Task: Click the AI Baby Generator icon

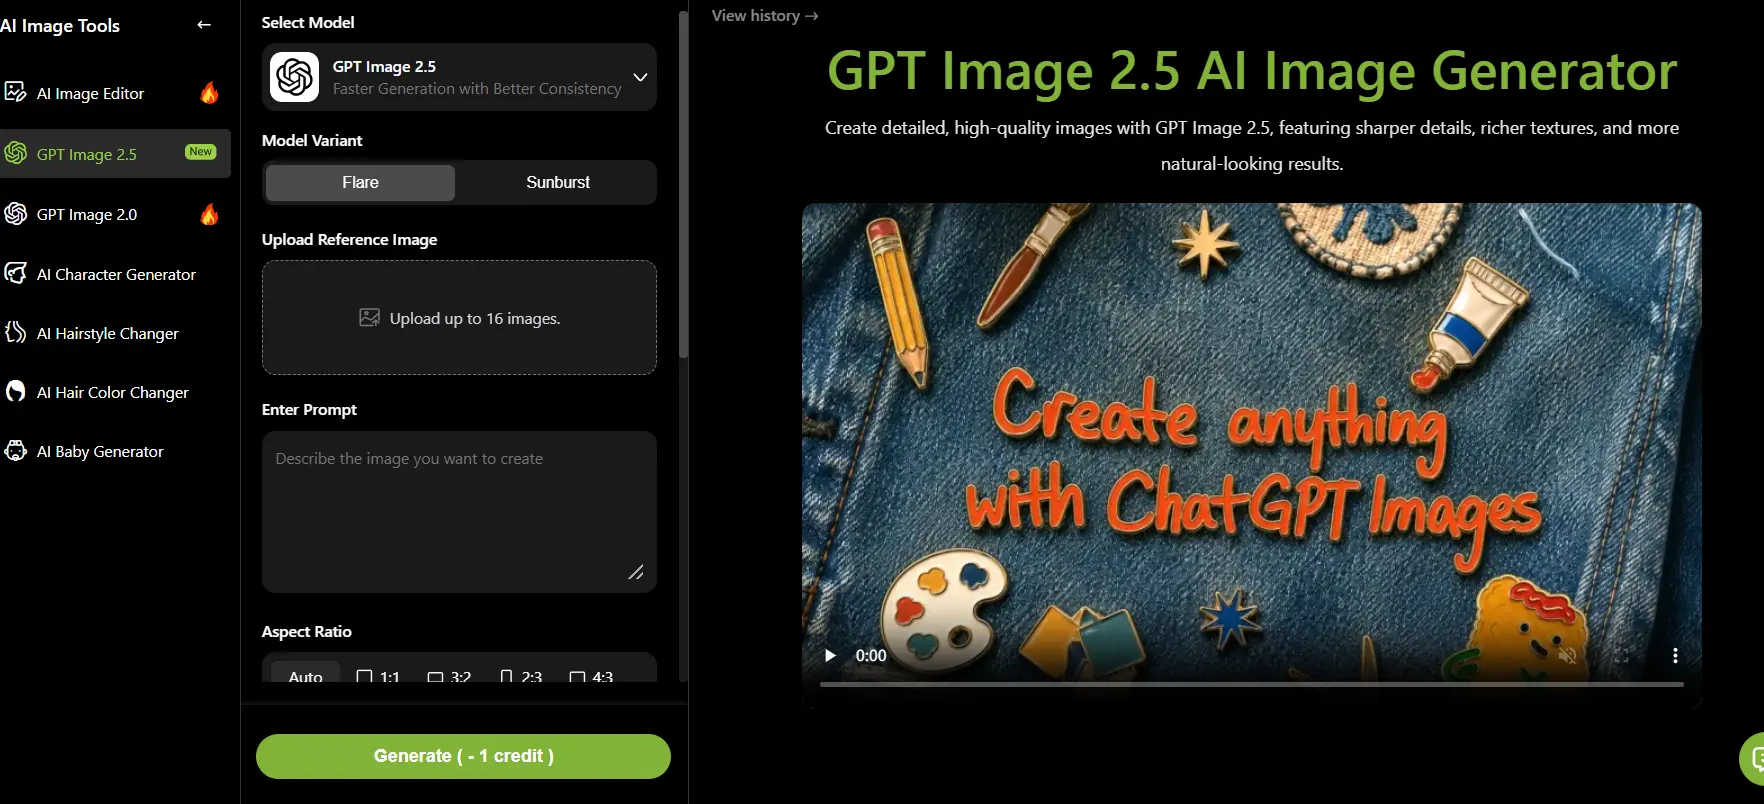Action: tap(15, 450)
